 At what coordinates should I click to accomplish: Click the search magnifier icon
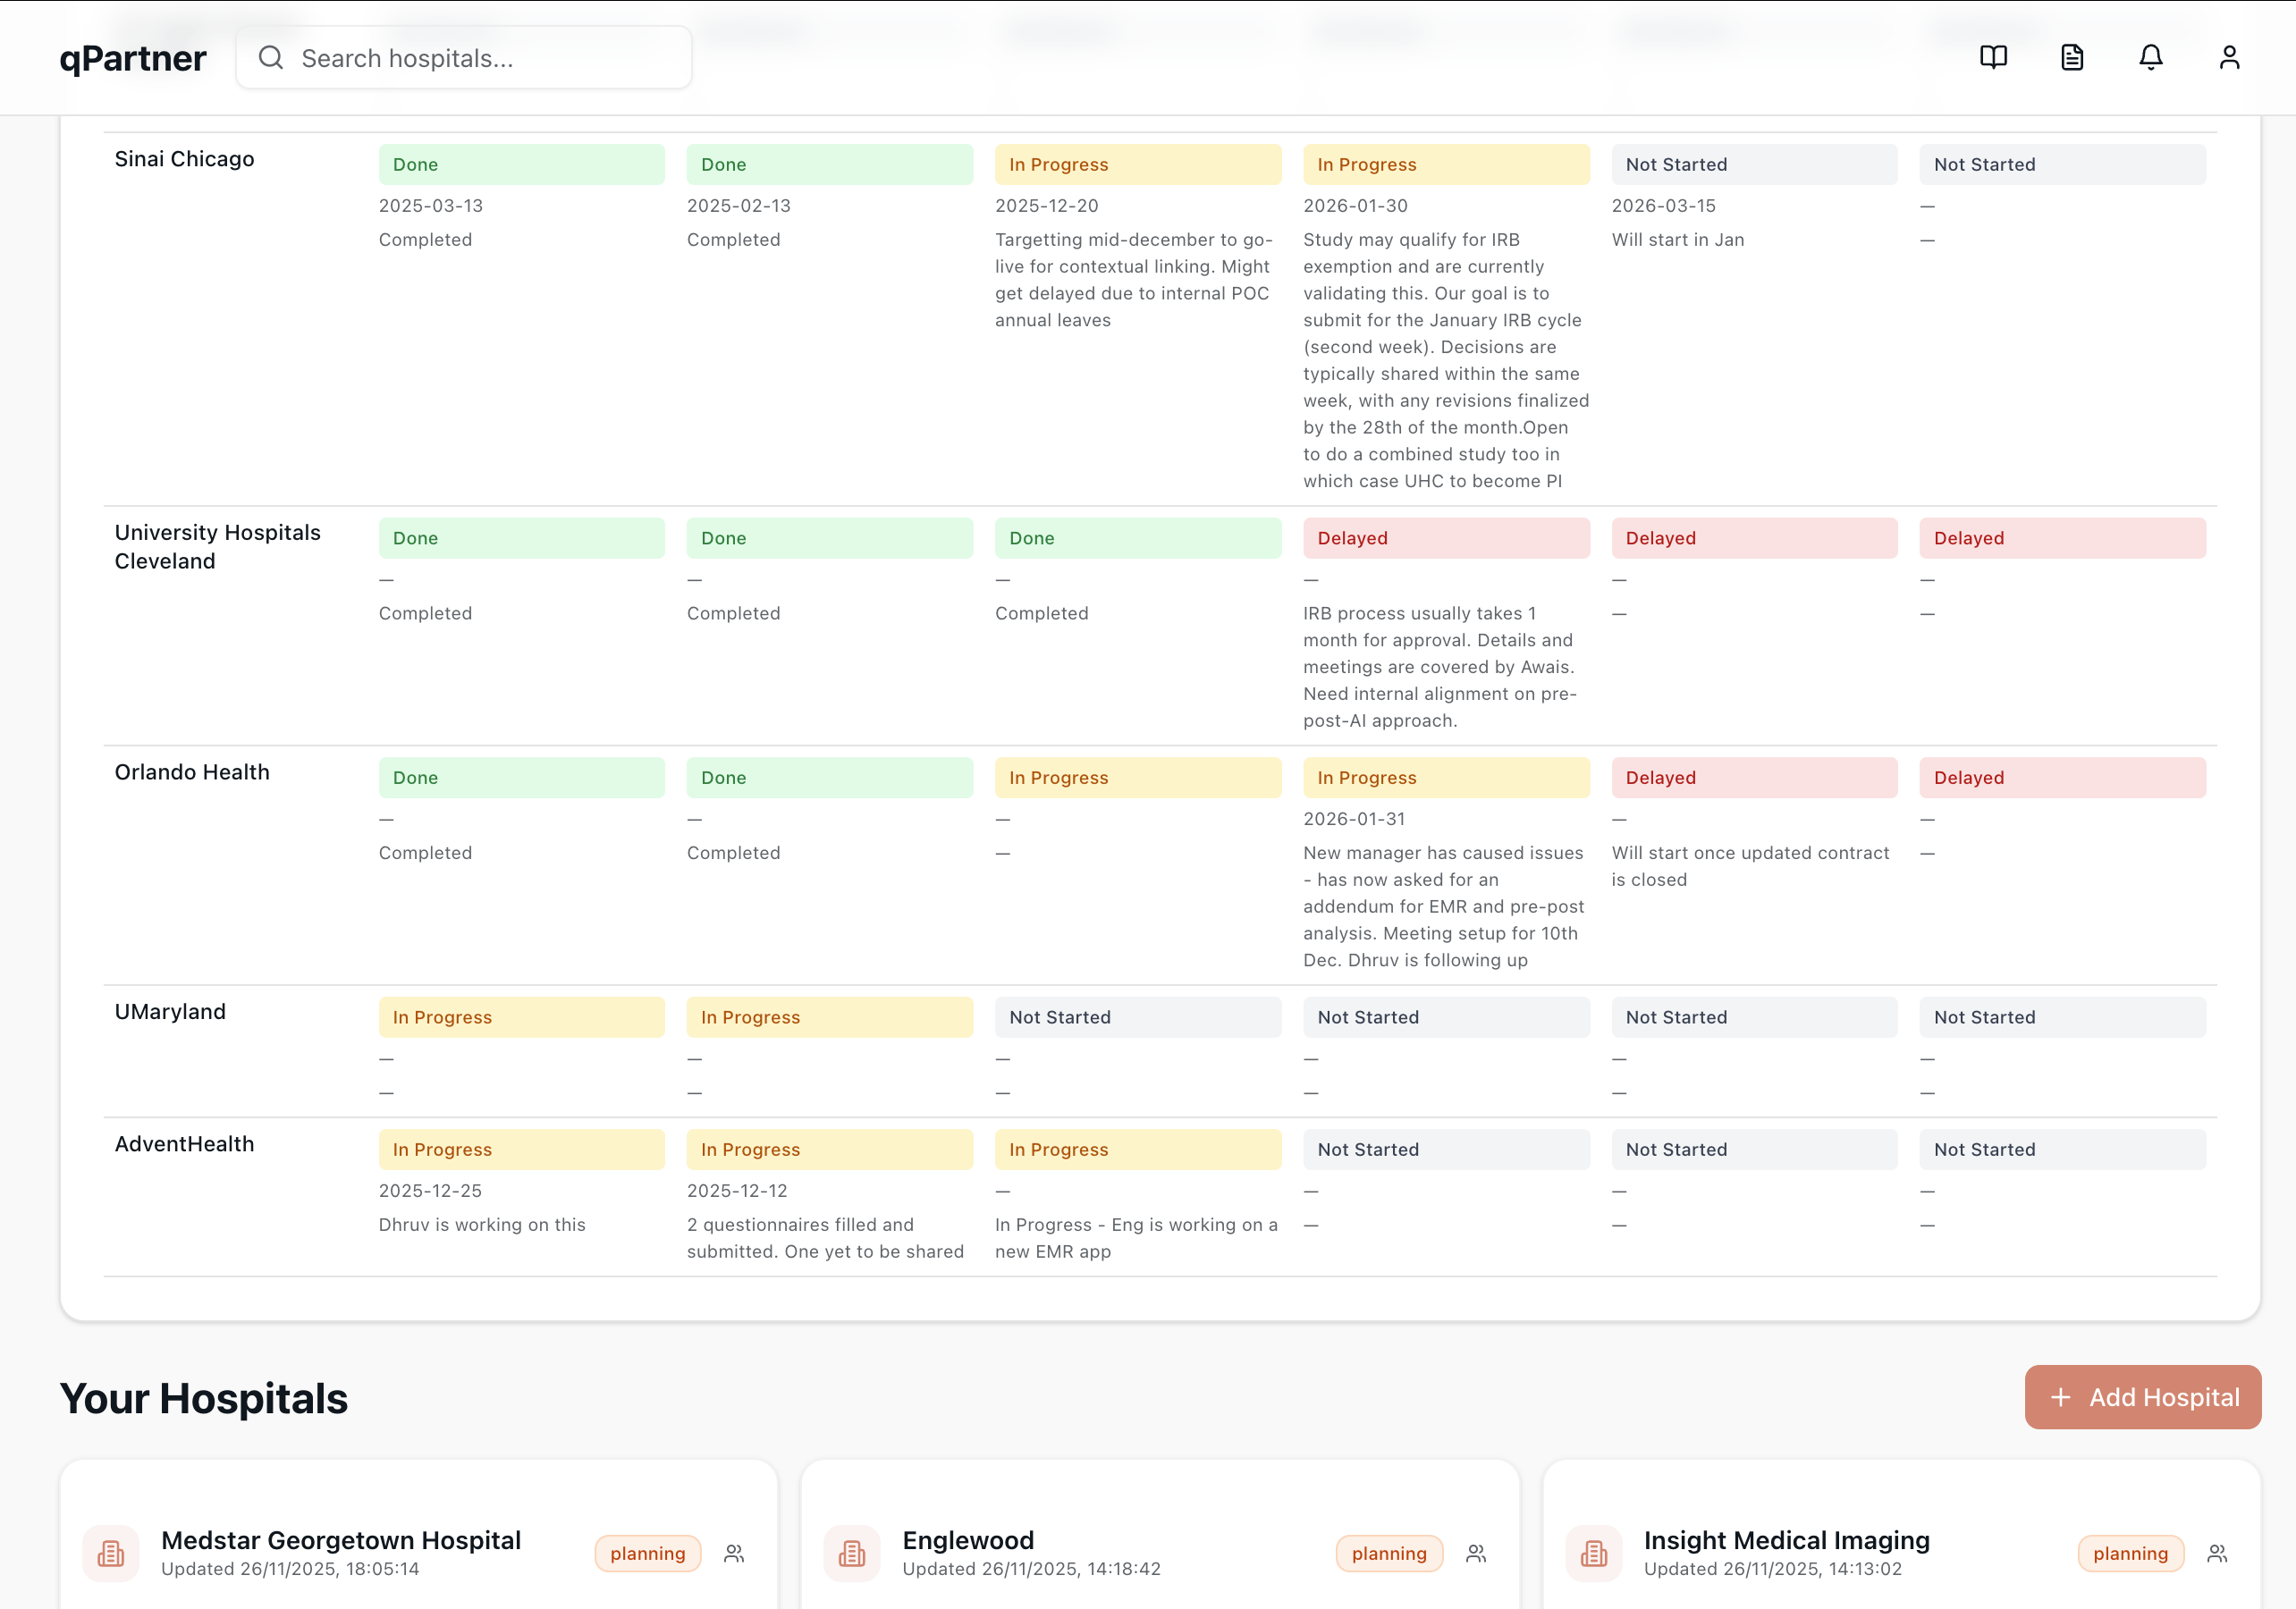270,58
